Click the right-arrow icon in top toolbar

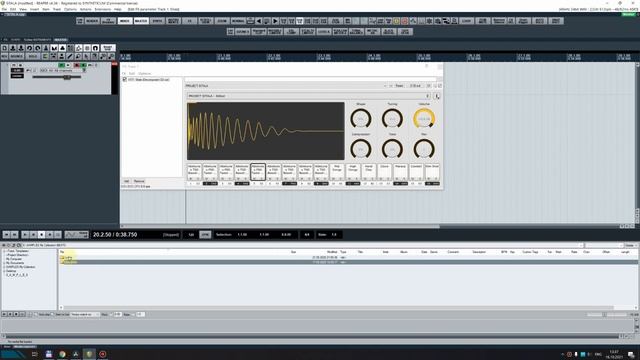[275, 21]
